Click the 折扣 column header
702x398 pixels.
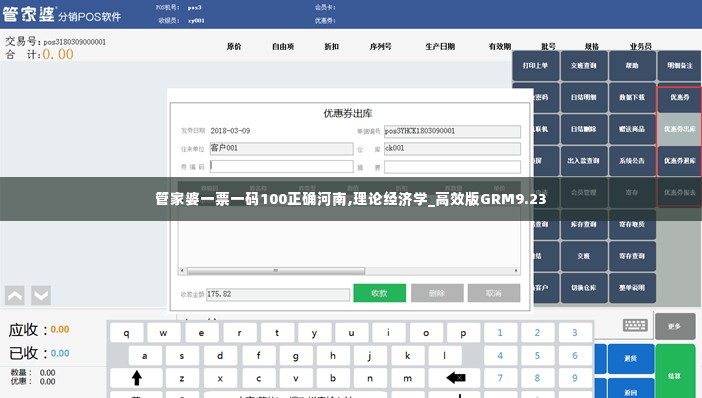coord(332,46)
